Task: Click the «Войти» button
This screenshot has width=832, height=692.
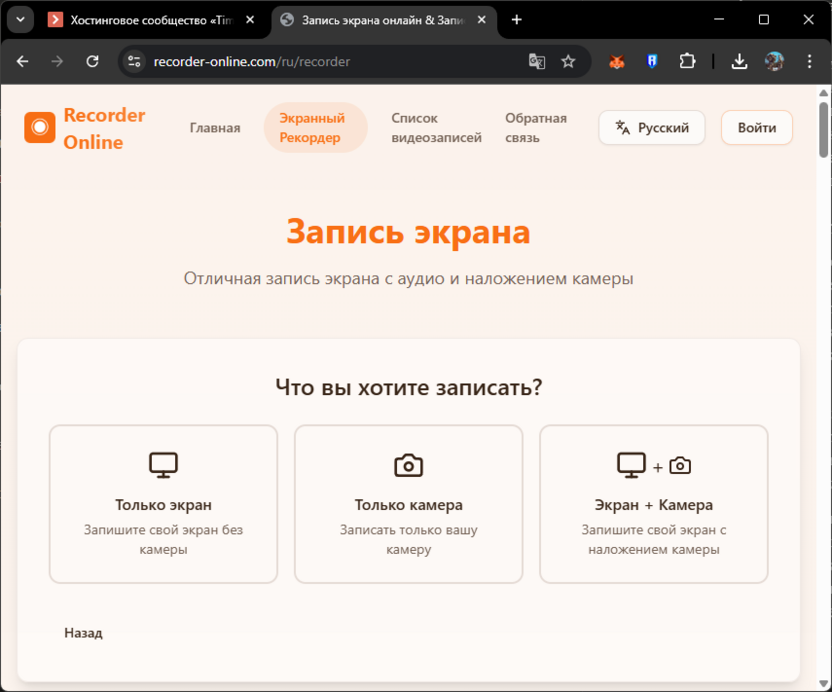Action: coord(756,127)
